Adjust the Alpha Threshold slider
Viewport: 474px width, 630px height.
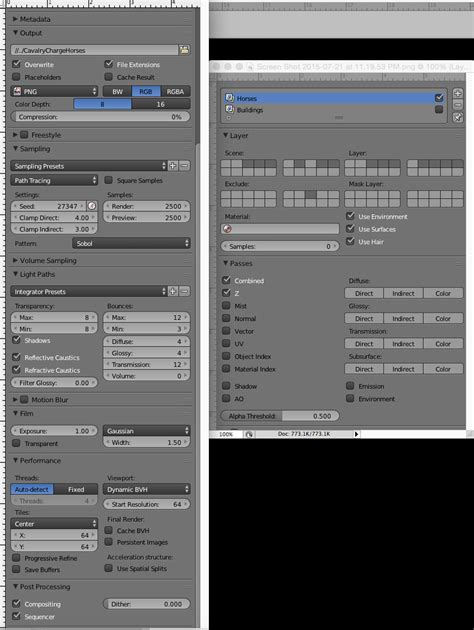click(280, 416)
